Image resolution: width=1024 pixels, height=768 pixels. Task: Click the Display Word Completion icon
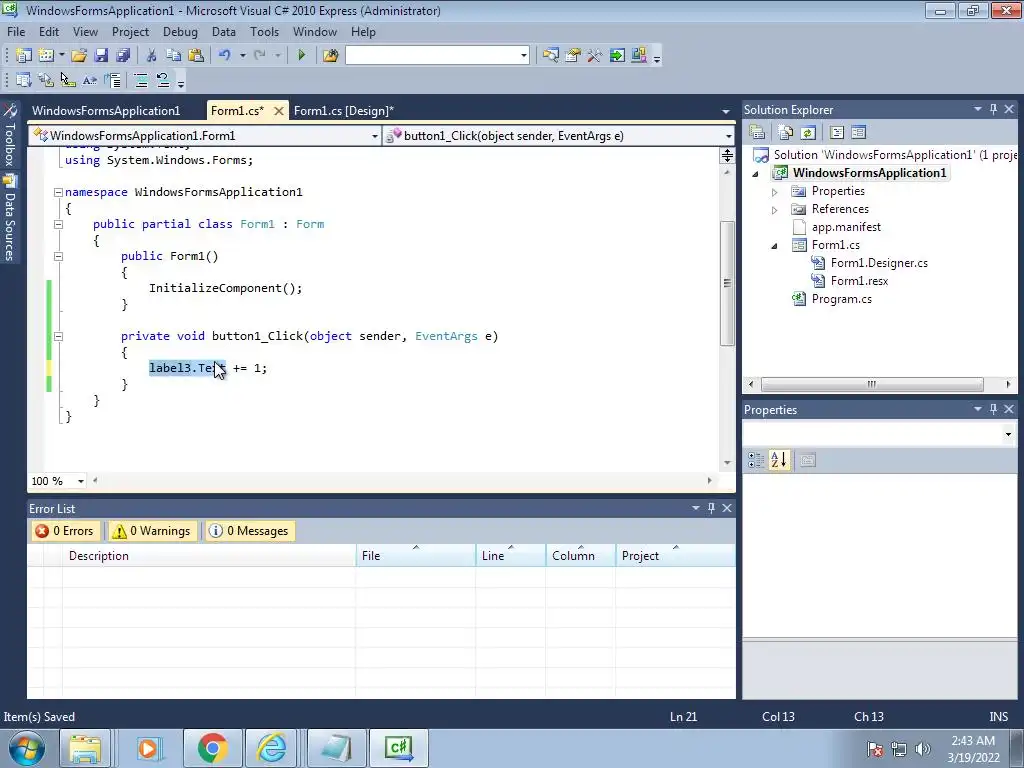89,80
